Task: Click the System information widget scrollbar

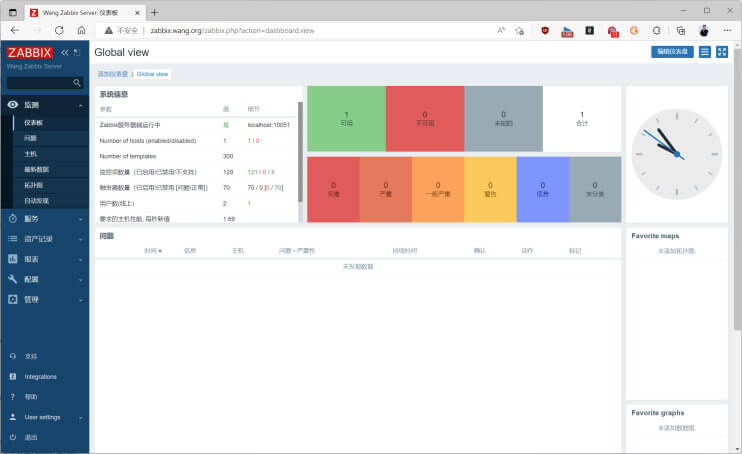Action: [300, 151]
